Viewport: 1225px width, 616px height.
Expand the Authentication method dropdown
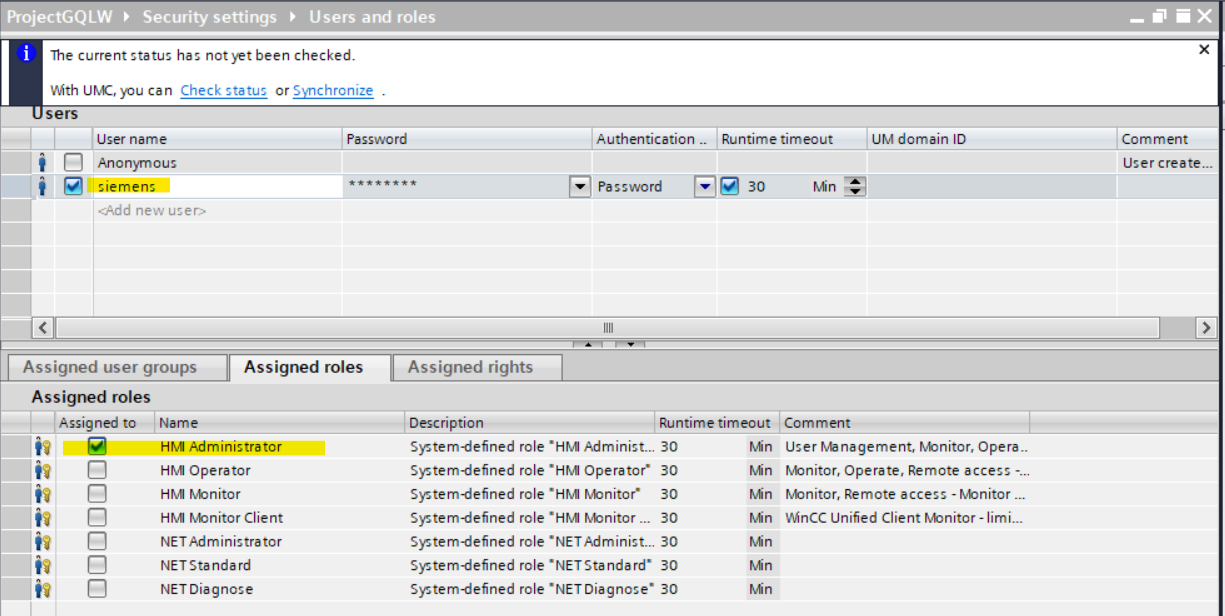click(705, 187)
